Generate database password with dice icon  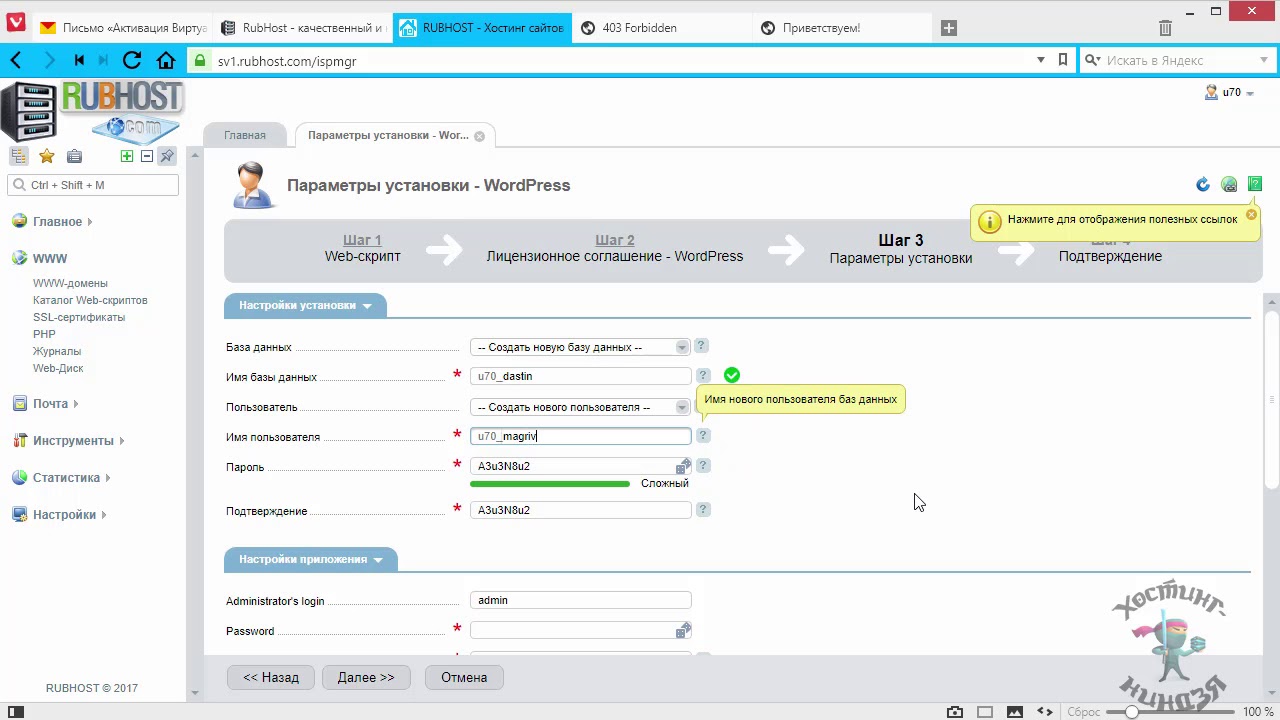coord(683,467)
